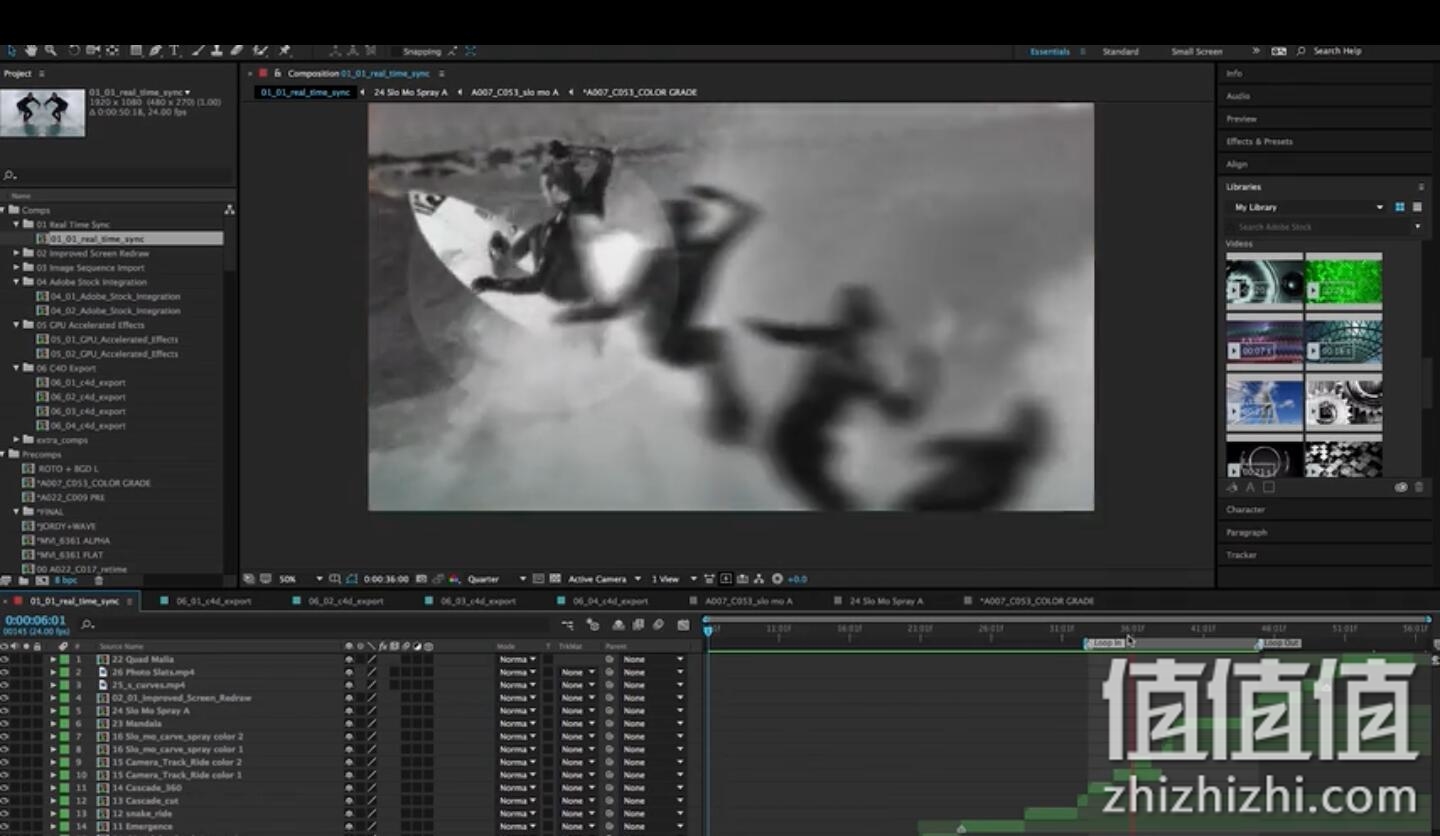Select the Selection arrow tool
Screen dimensions: 1440x836
(11, 51)
